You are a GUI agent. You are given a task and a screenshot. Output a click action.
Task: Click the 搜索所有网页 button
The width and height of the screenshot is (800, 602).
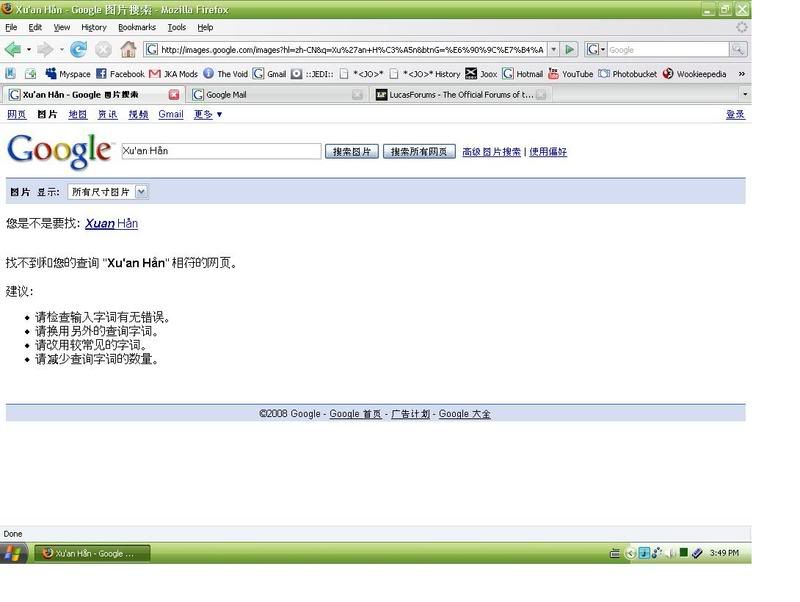point(419,152)
